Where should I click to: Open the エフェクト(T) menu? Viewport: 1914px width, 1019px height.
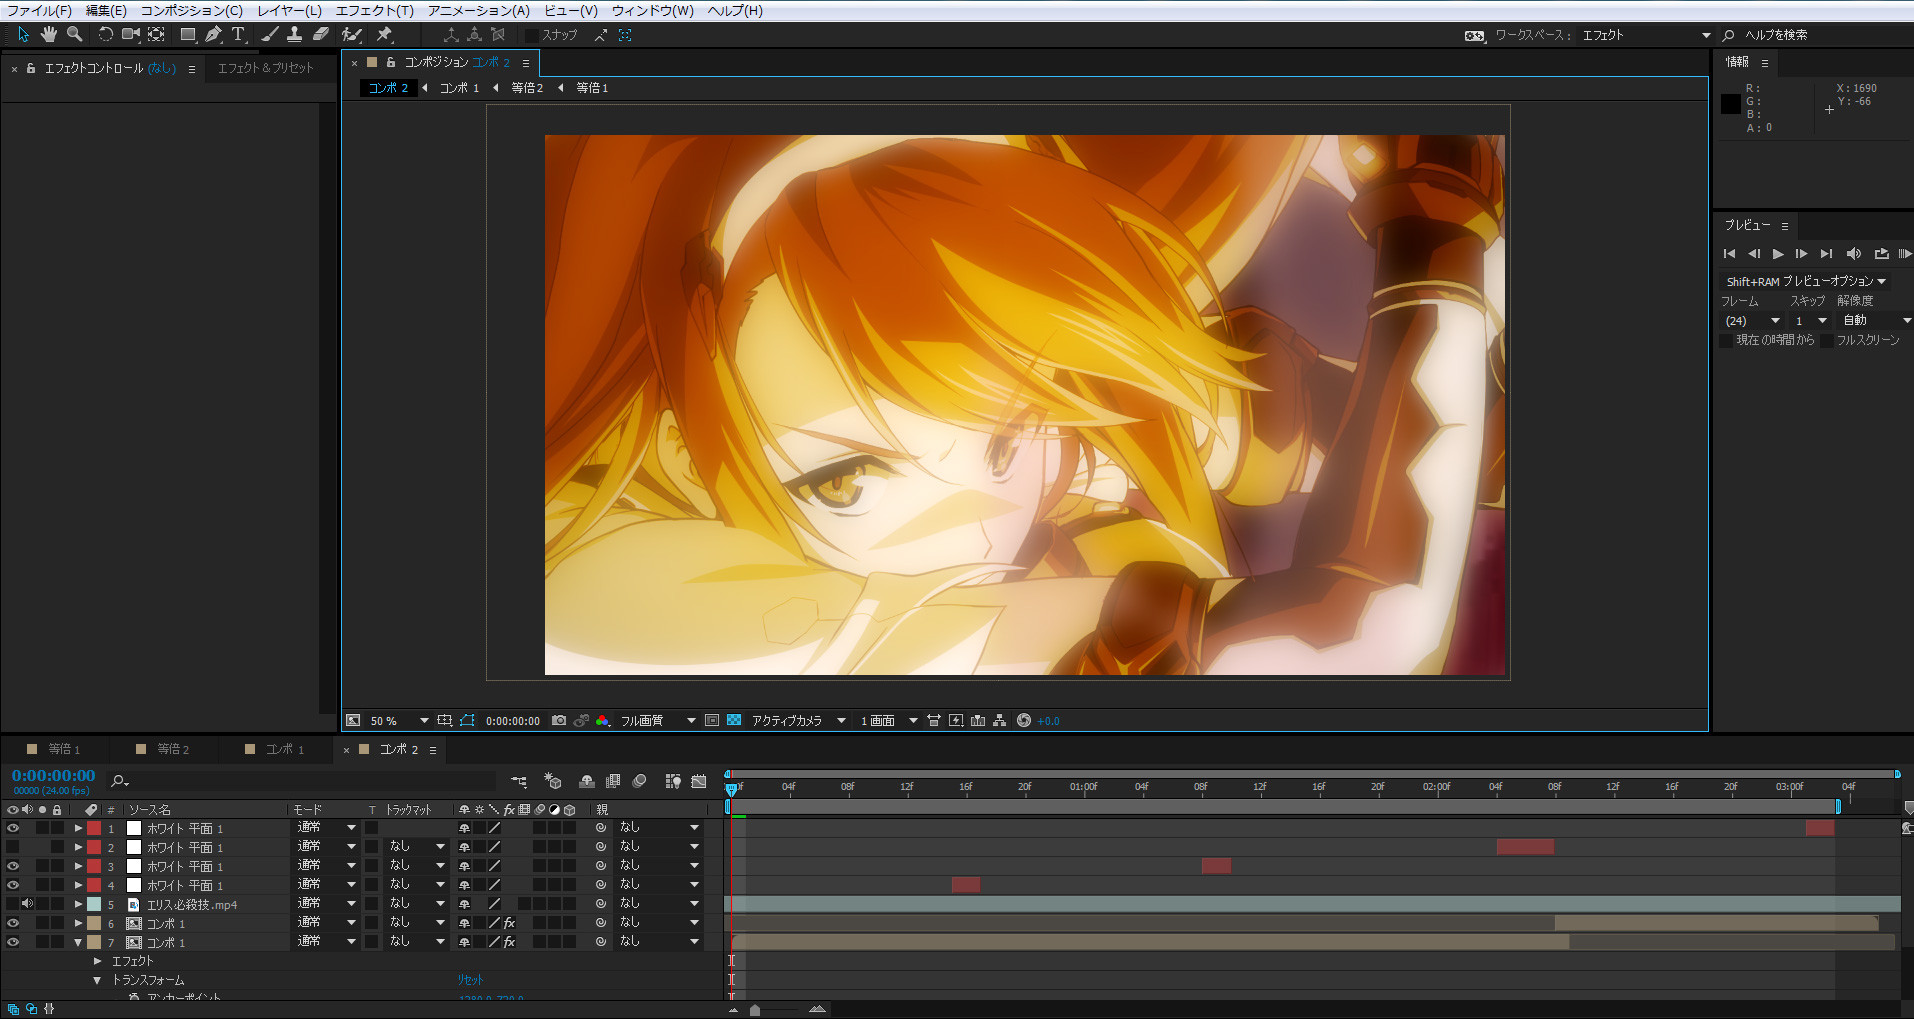374,10
